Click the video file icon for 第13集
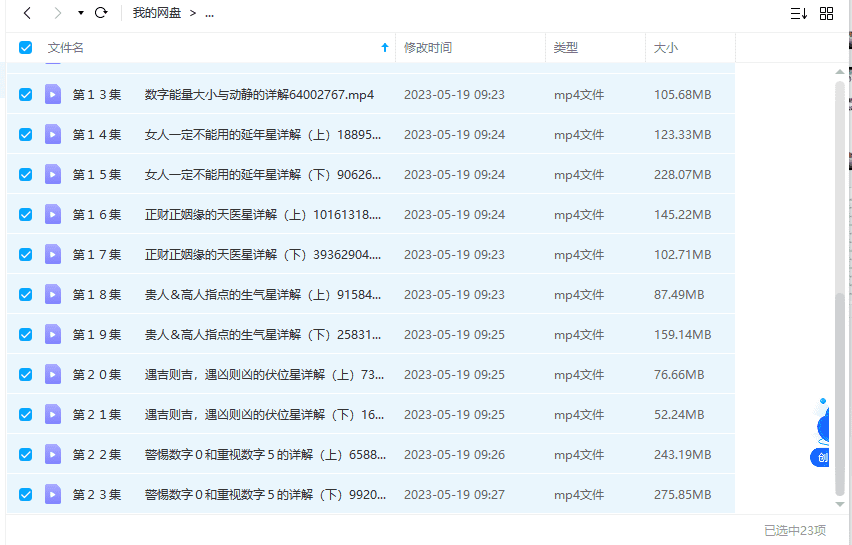The width and height of the screenshot is (852, 545). (x=53, y=95)
